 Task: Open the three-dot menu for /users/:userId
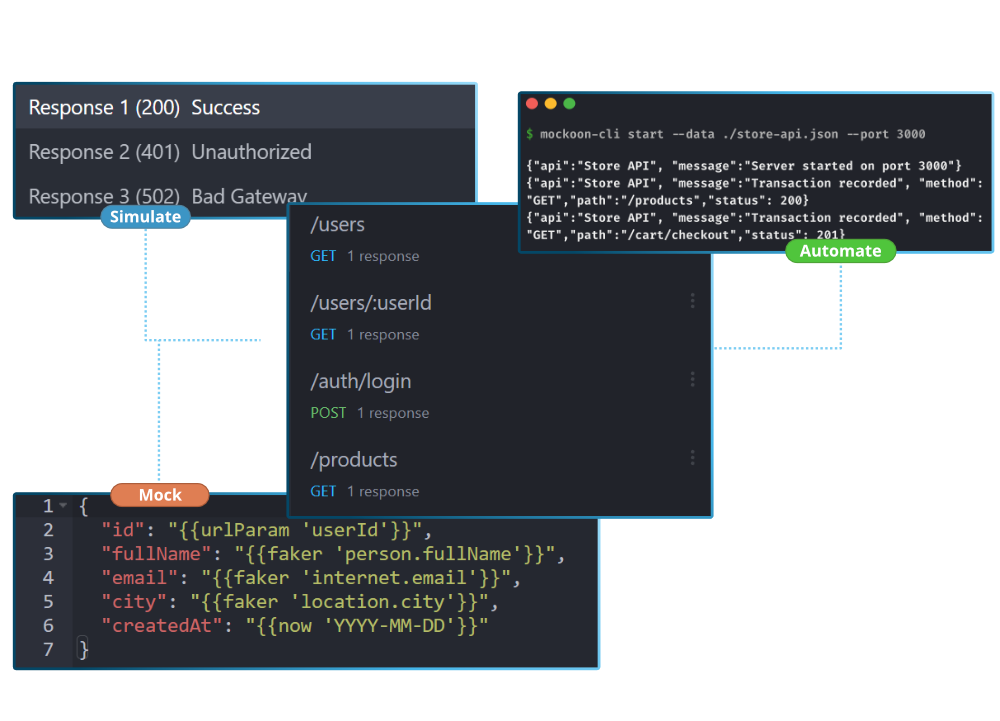[693, 301]
